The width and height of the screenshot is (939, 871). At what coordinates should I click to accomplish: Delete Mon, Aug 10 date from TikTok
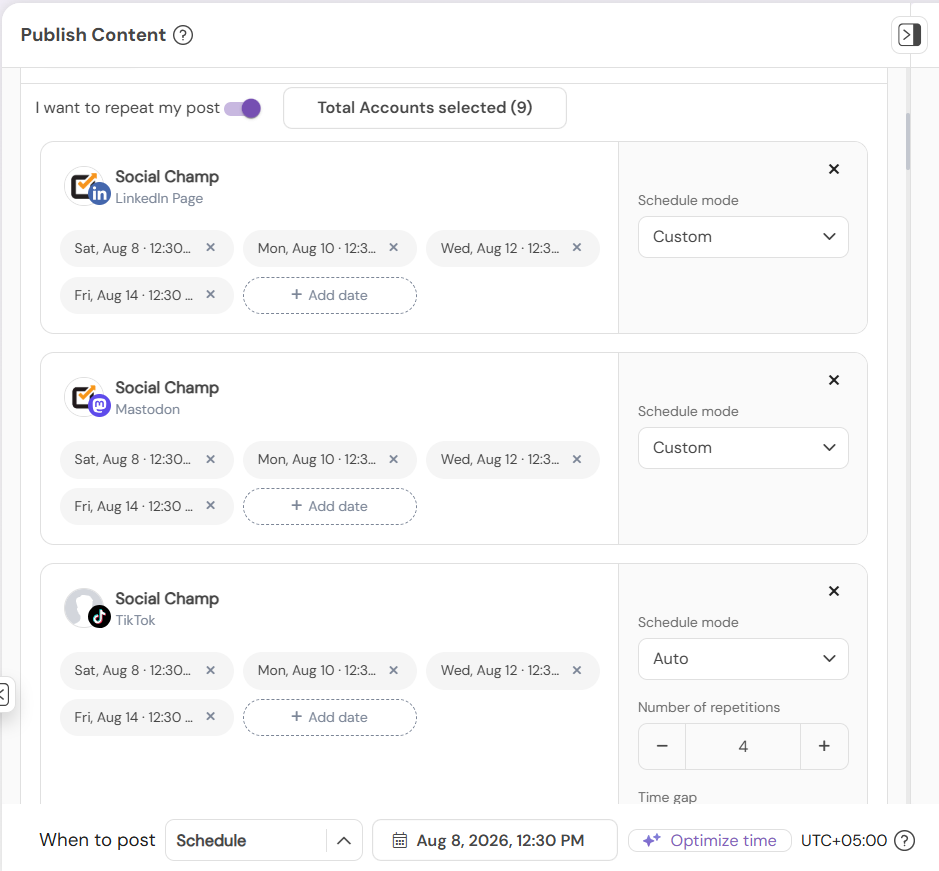[393, 670]
